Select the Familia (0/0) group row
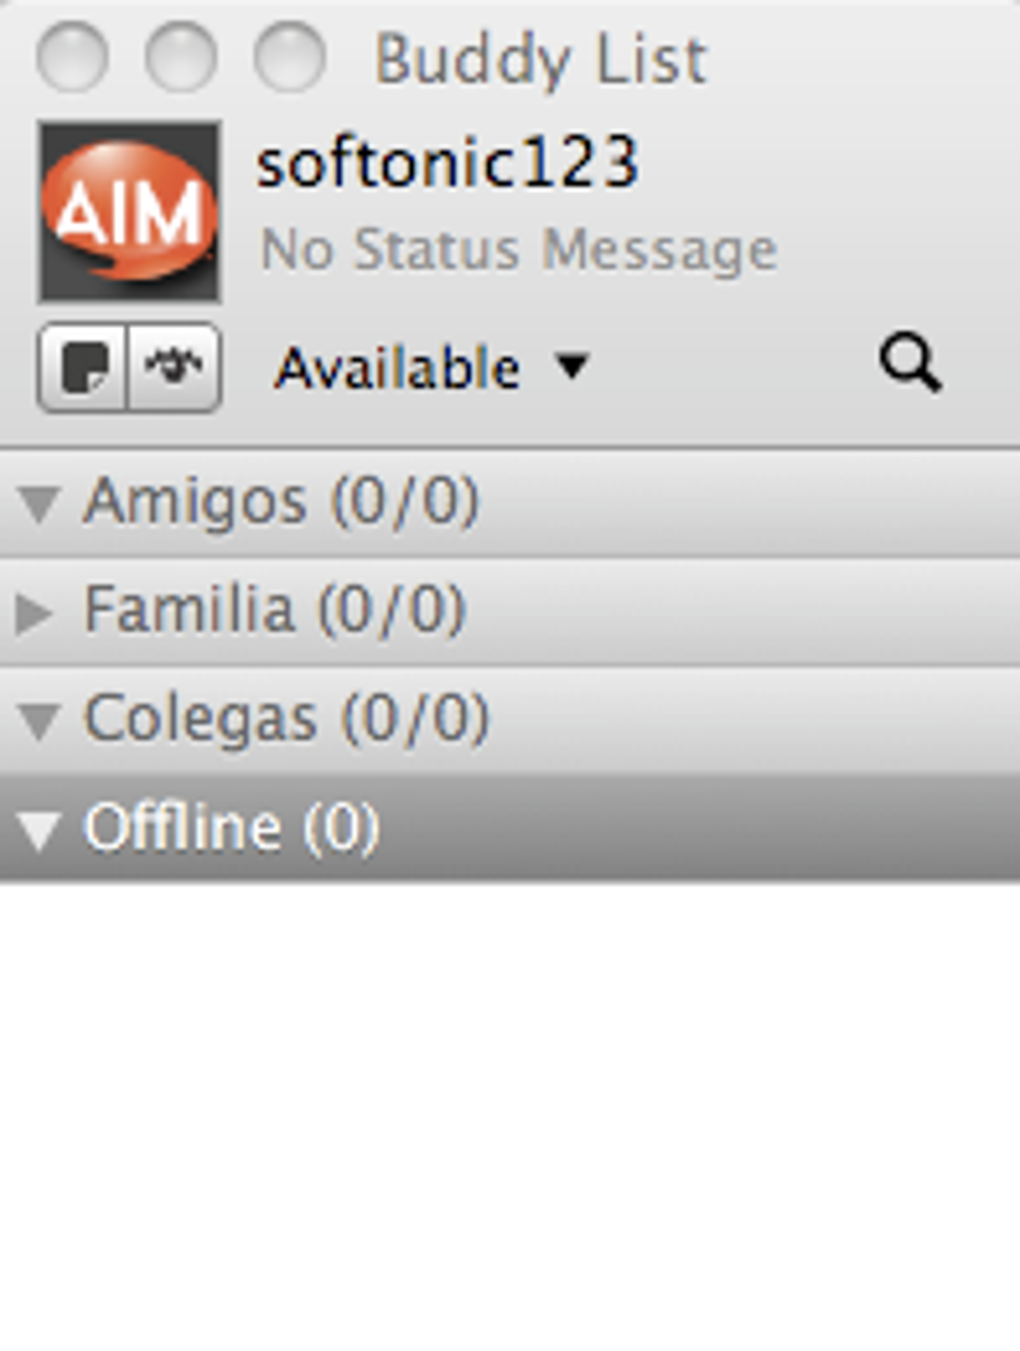1020x1351 pixels. coord(510,612)
